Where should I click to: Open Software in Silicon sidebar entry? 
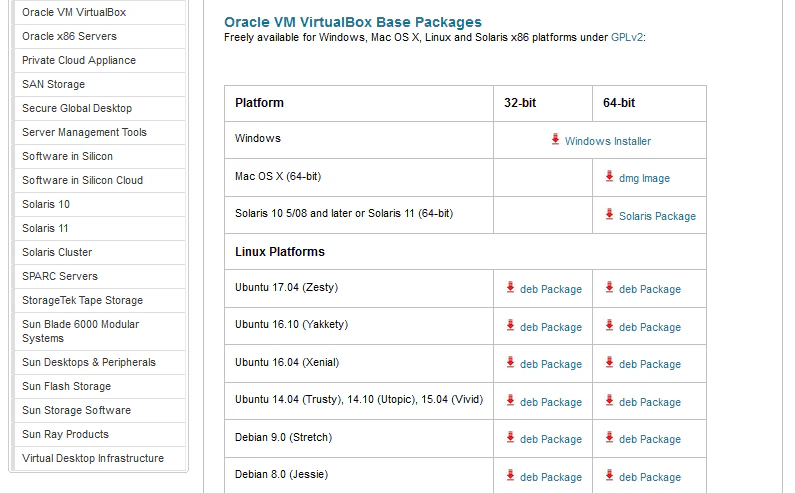pos(100,156)
